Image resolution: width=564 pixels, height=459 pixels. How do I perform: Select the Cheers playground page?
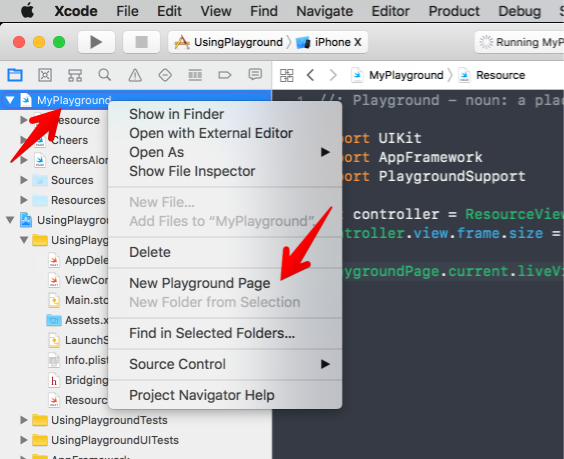(x=69, y=140)
